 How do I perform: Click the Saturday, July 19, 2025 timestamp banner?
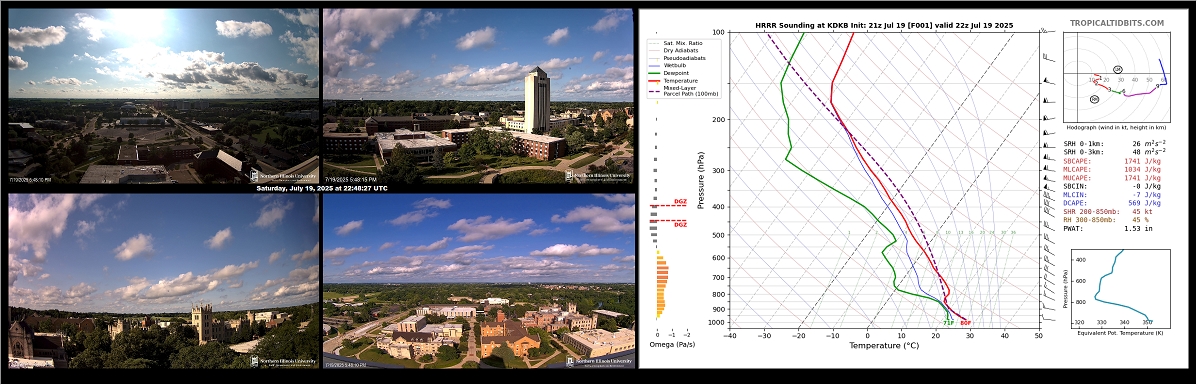(x=321, y=188)
